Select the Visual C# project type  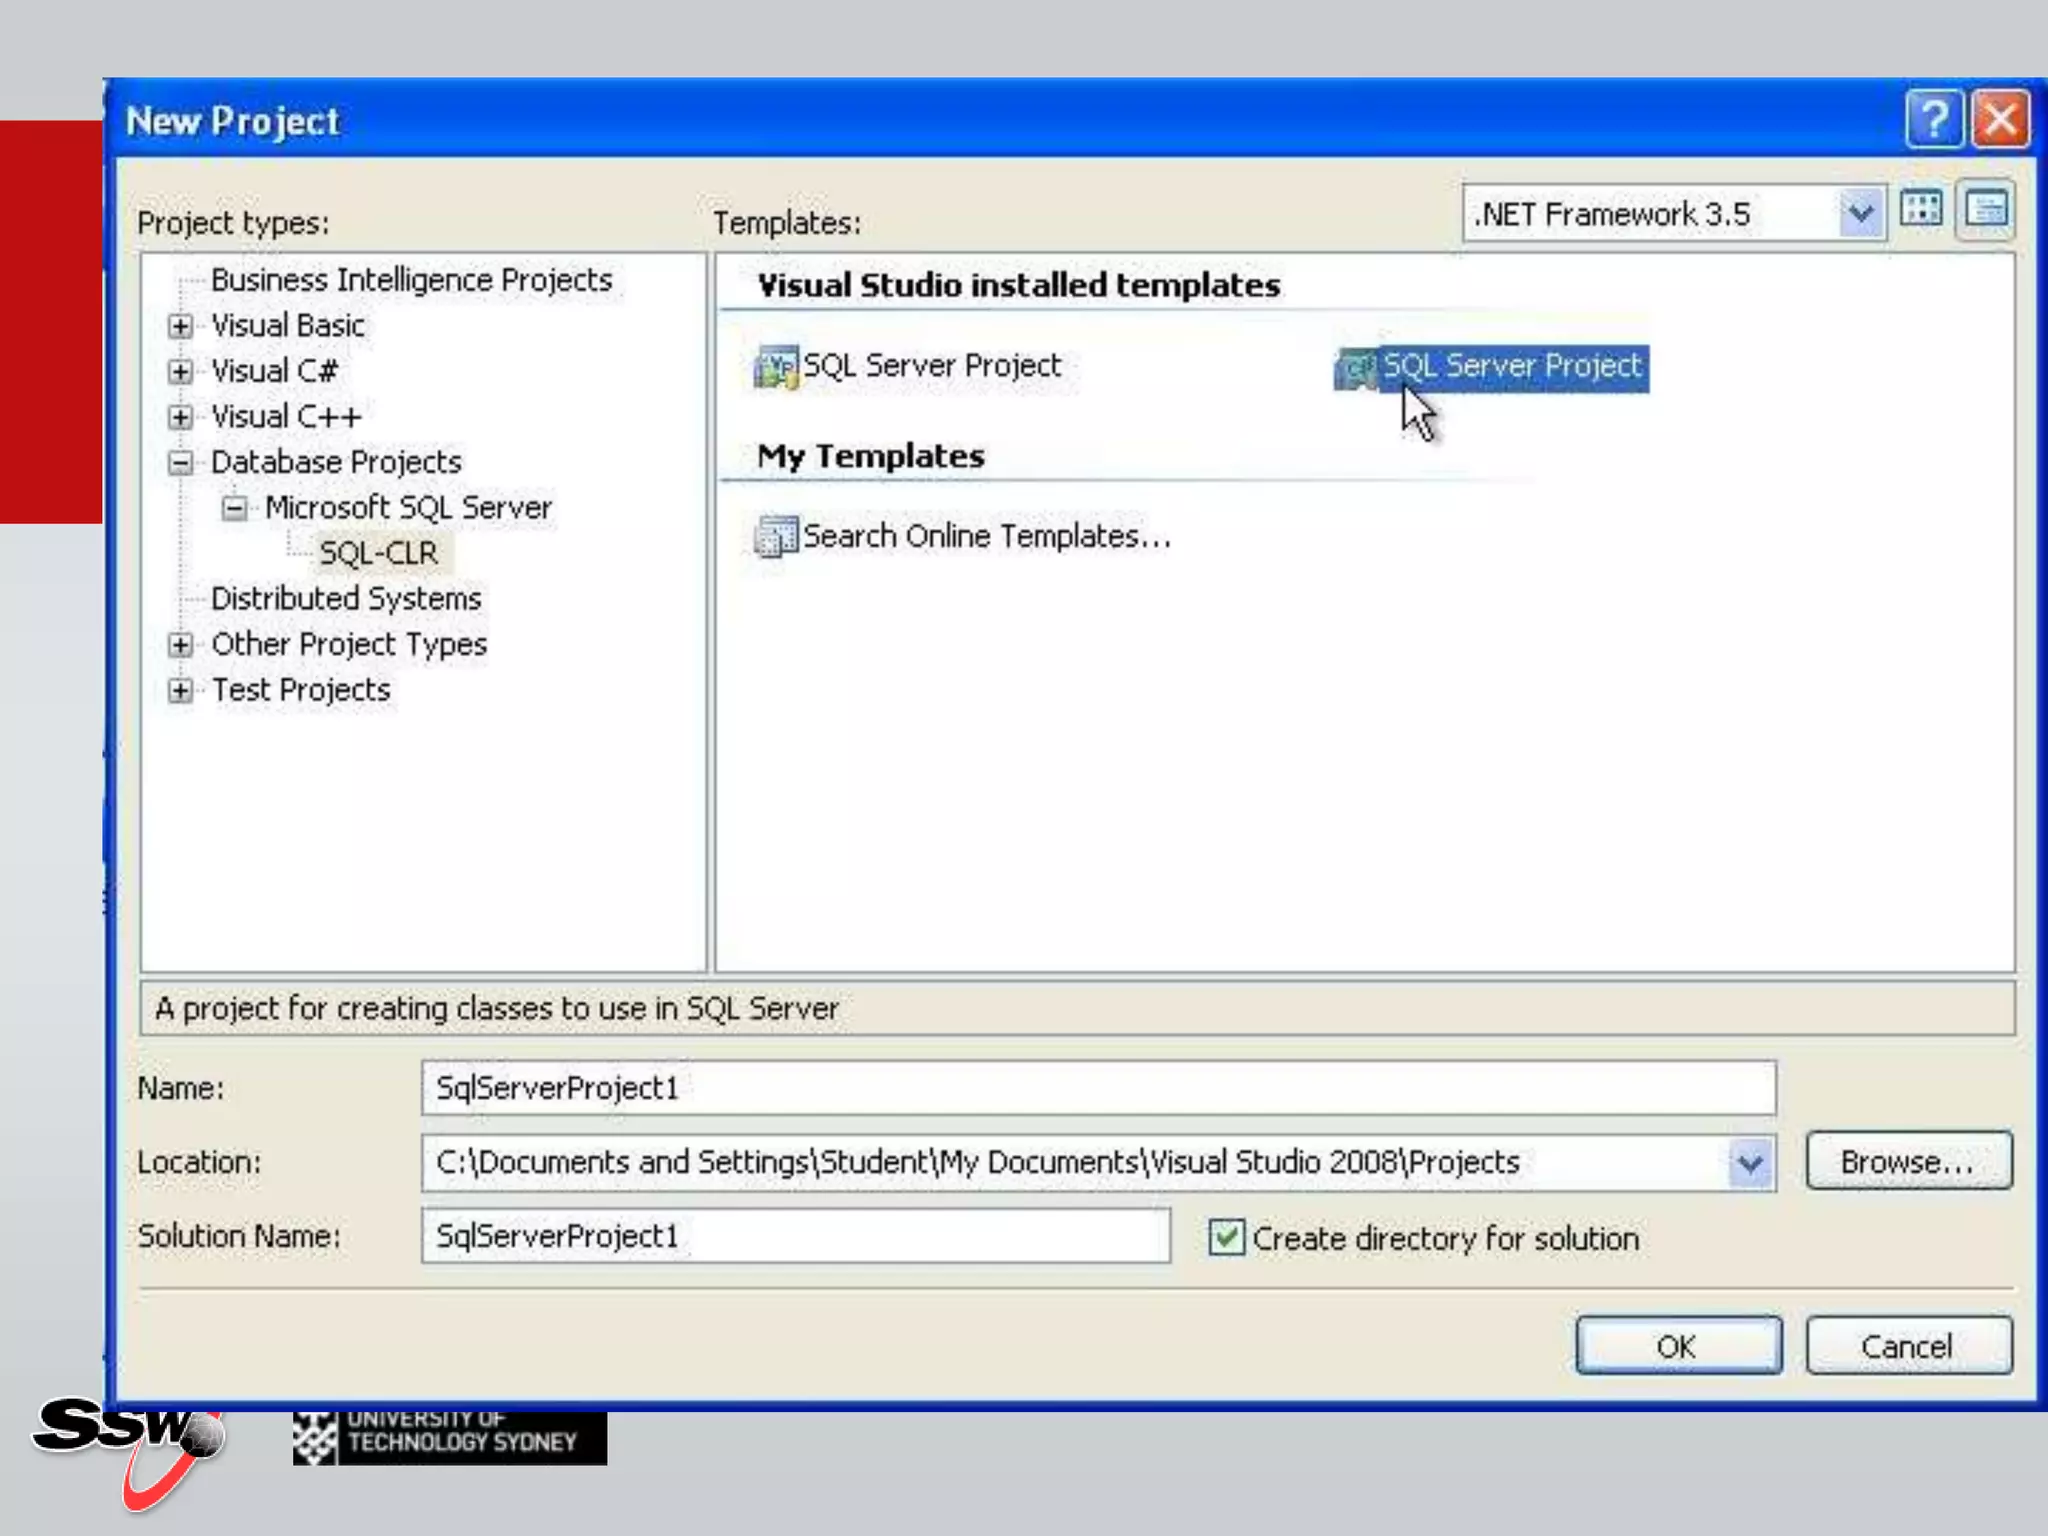pos(274,372)
